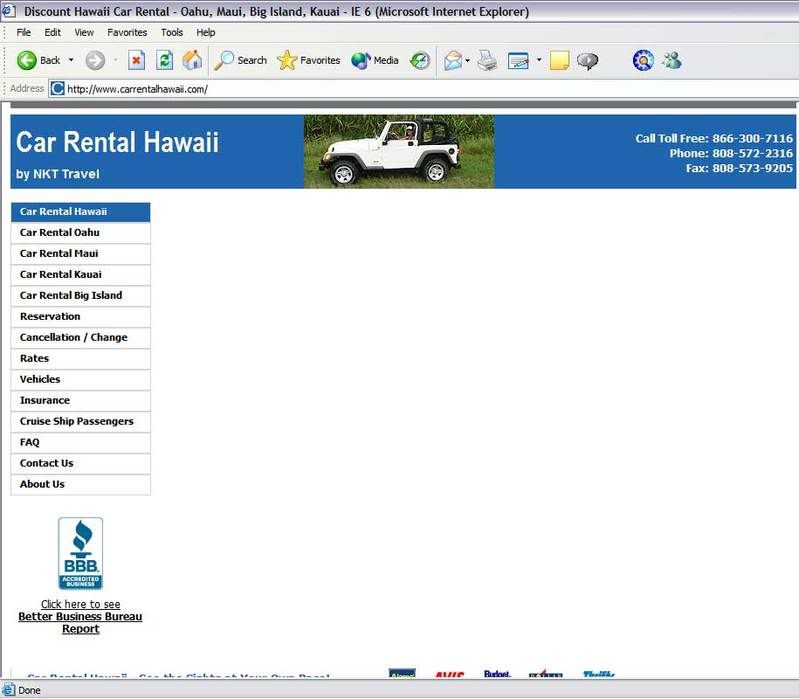Click the Back navigation button
This screenshot has width=799, height=699.
39,60
